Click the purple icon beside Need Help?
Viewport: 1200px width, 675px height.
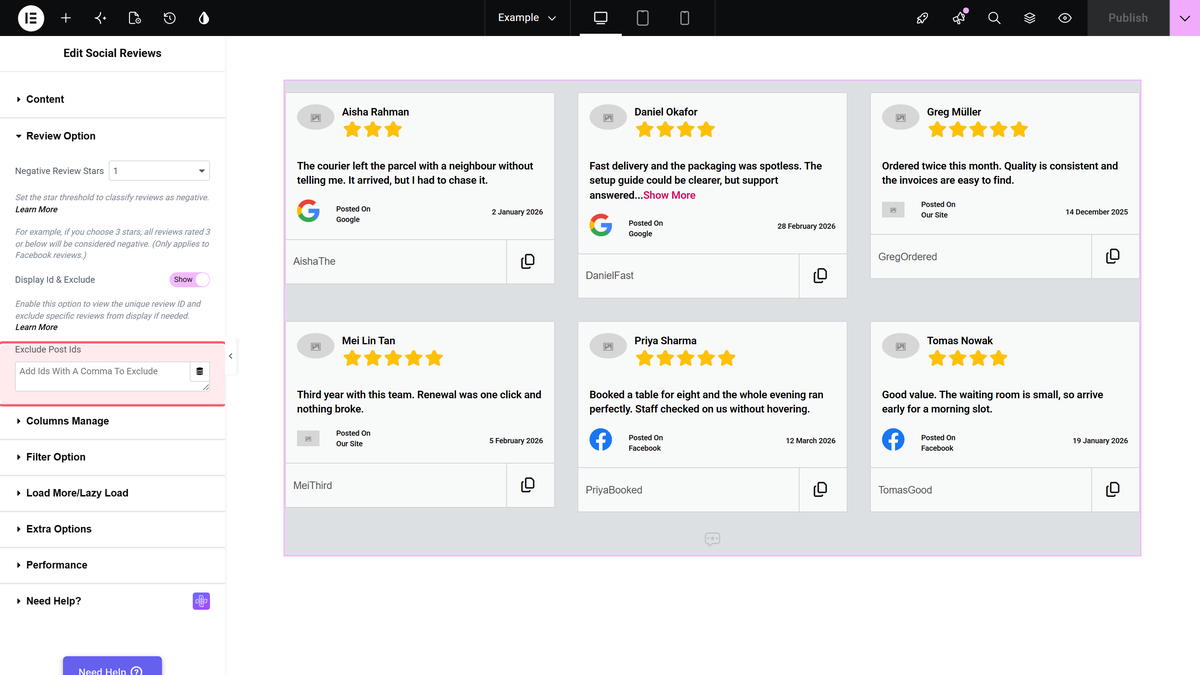(201, 601)
